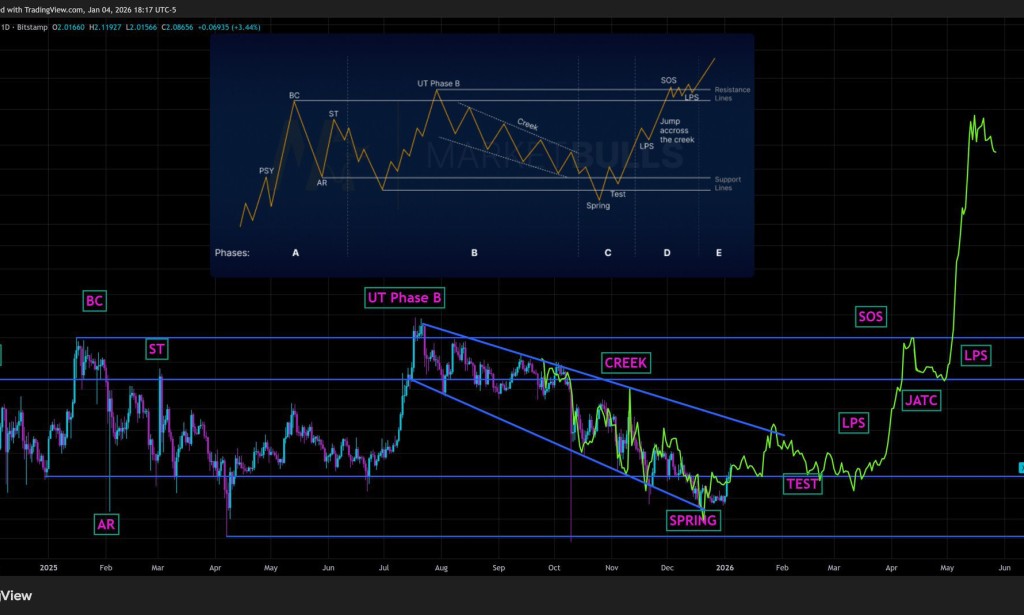Select the UT Phase B label
Viewport: 1024px width, 615px height.
click(x=405, y=297)
